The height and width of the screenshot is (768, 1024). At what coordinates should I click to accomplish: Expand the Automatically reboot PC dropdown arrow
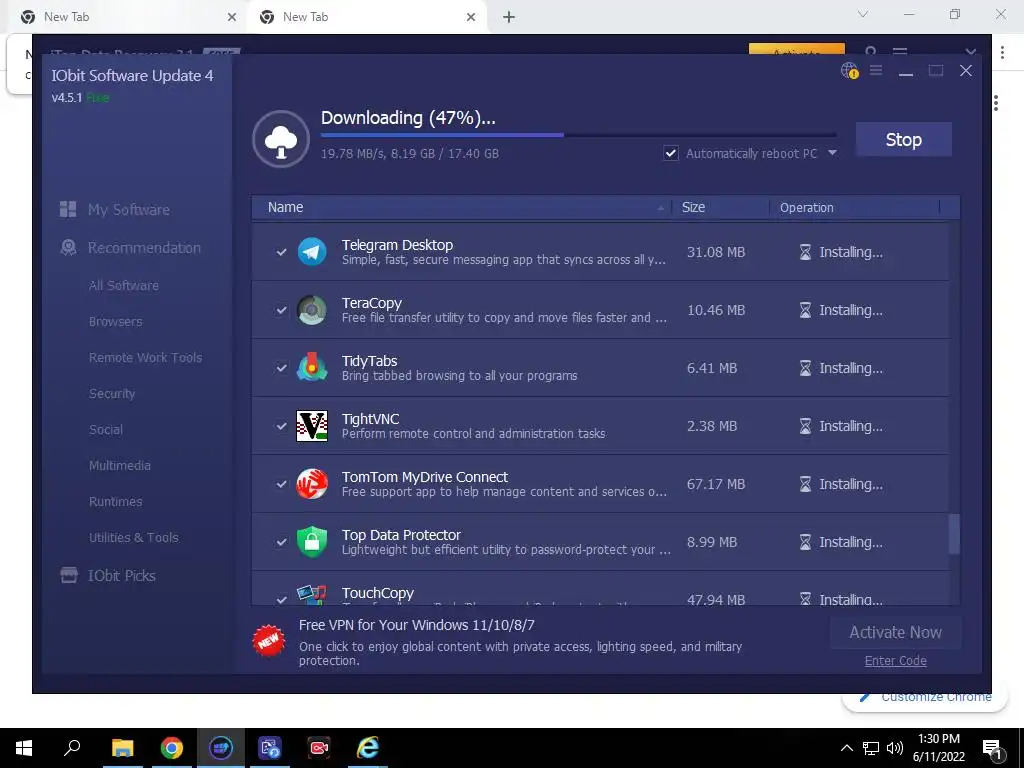(832, 153)
